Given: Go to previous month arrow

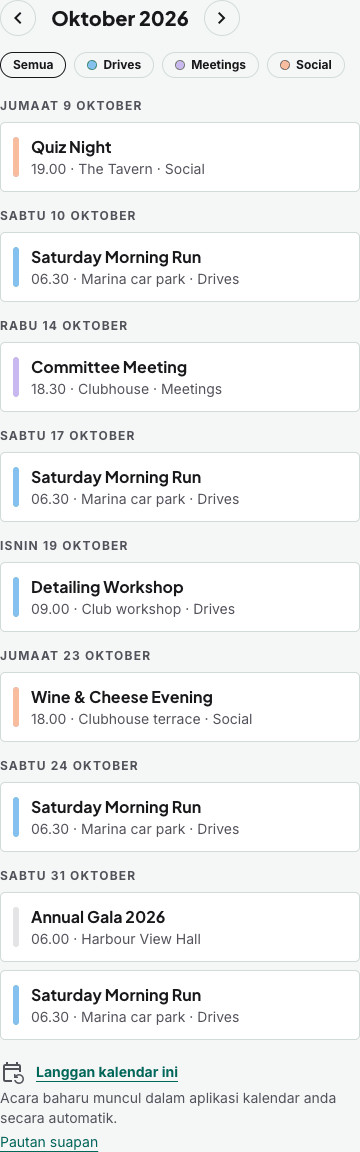Looking at the screenshot, I should click(18, 18).
